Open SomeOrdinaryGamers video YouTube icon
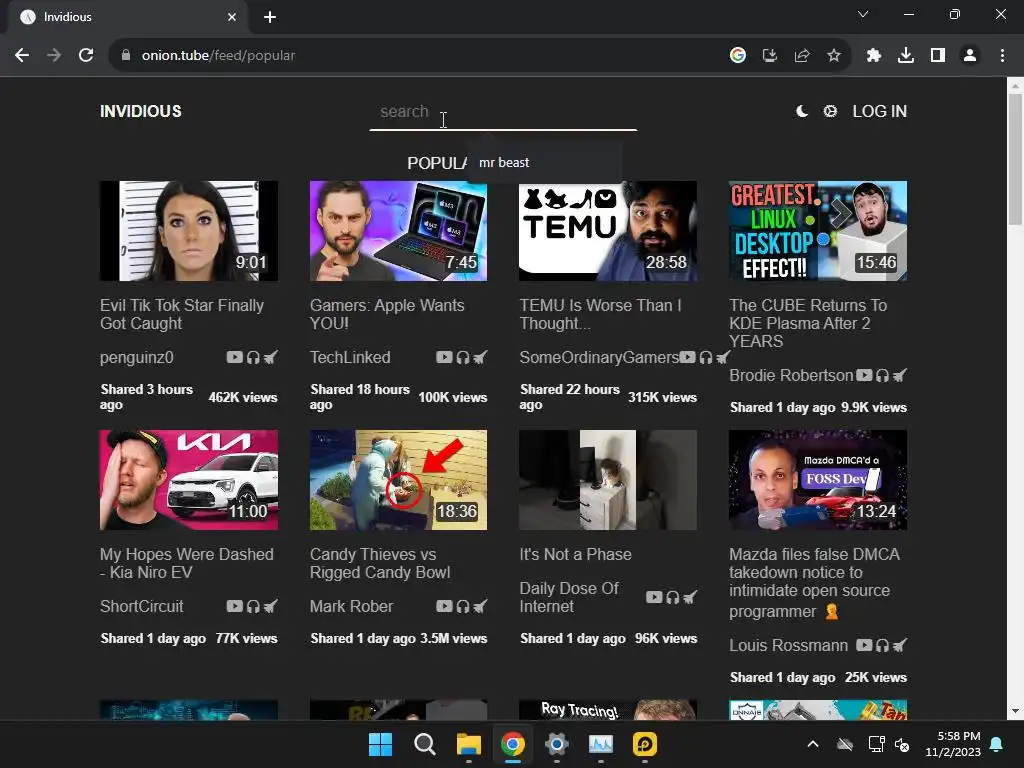This screenshot has width=1024, height=768. (687, 357)
